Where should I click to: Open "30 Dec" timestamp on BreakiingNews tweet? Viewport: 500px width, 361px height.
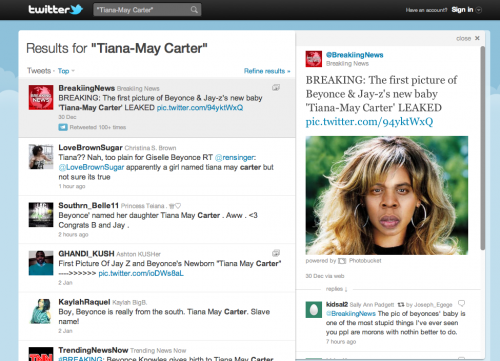point(67,117)
